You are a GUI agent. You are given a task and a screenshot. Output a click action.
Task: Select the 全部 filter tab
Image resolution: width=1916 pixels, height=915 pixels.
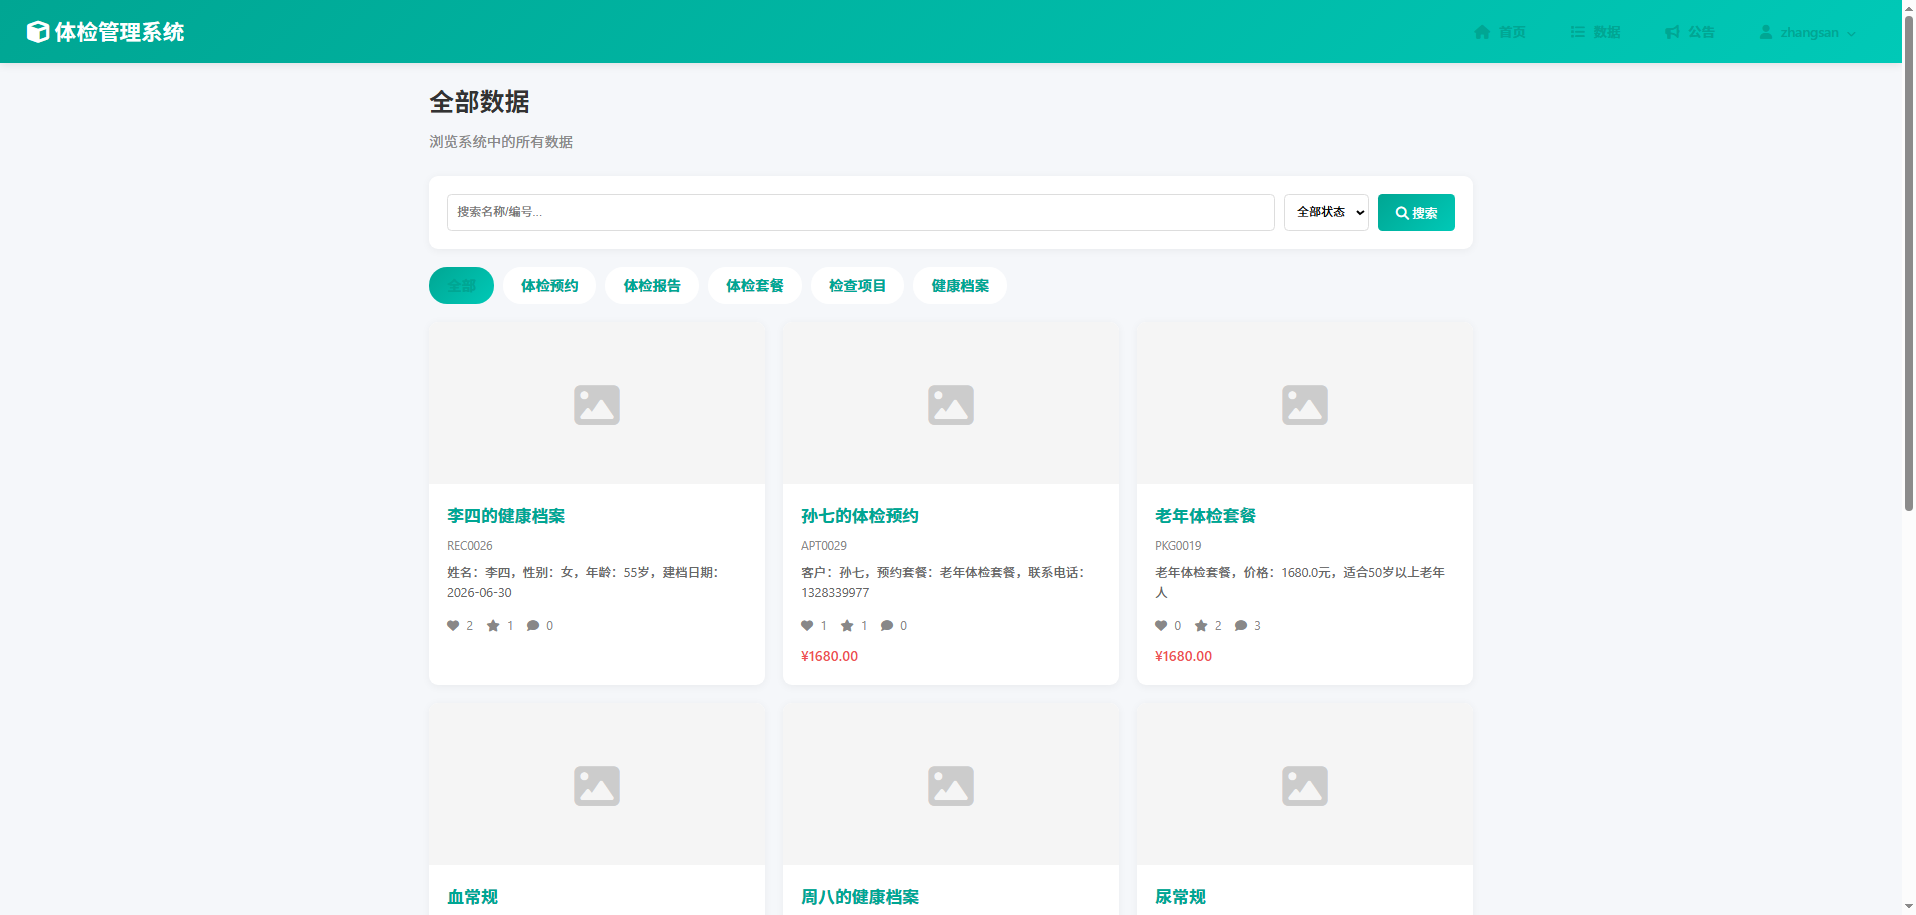[461, 285]
